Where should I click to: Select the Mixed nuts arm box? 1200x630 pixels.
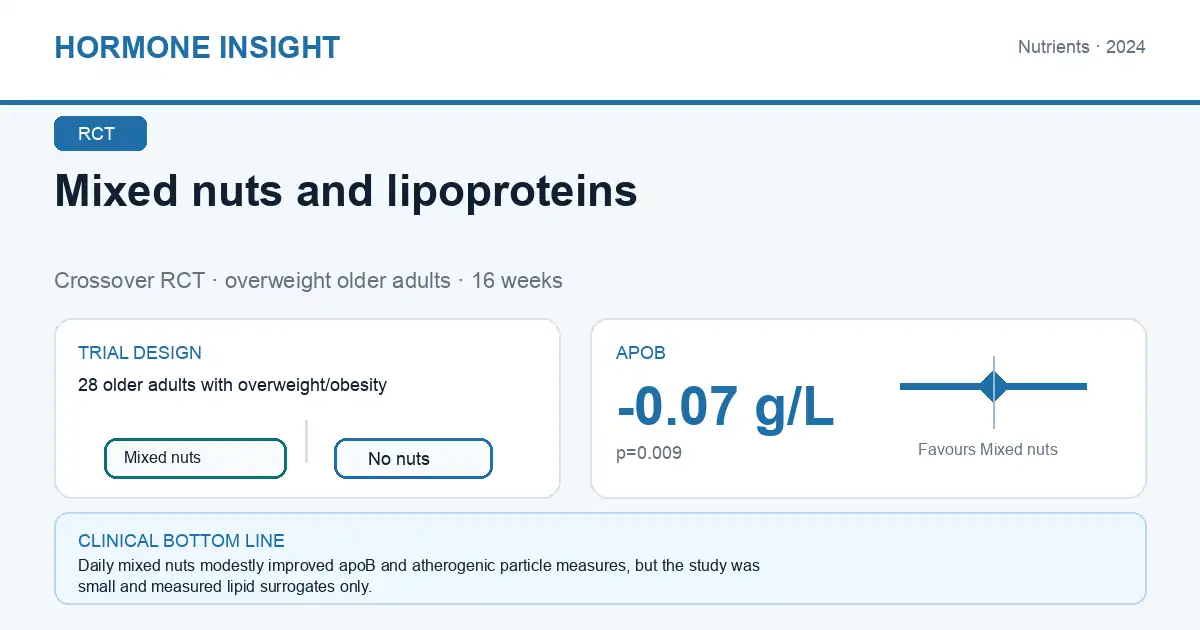(196, 458)
